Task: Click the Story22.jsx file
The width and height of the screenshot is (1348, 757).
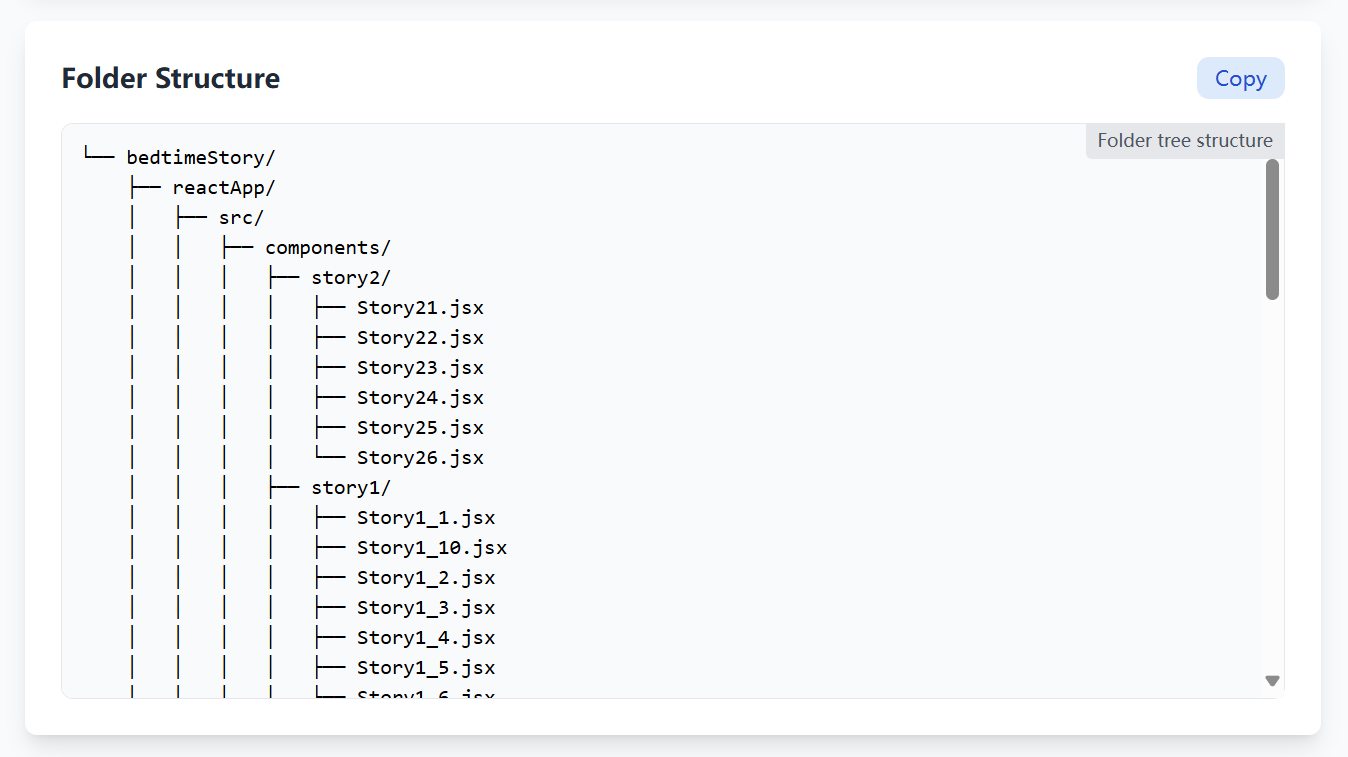Action: (420, 337)
